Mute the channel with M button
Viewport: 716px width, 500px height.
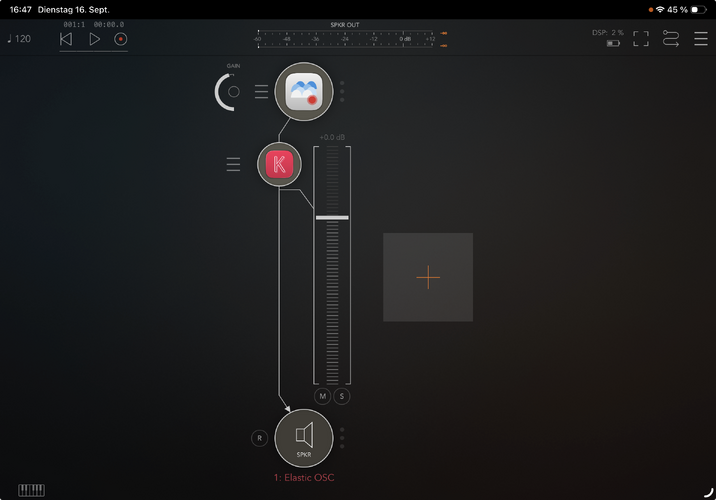click(x=322, y=396)
